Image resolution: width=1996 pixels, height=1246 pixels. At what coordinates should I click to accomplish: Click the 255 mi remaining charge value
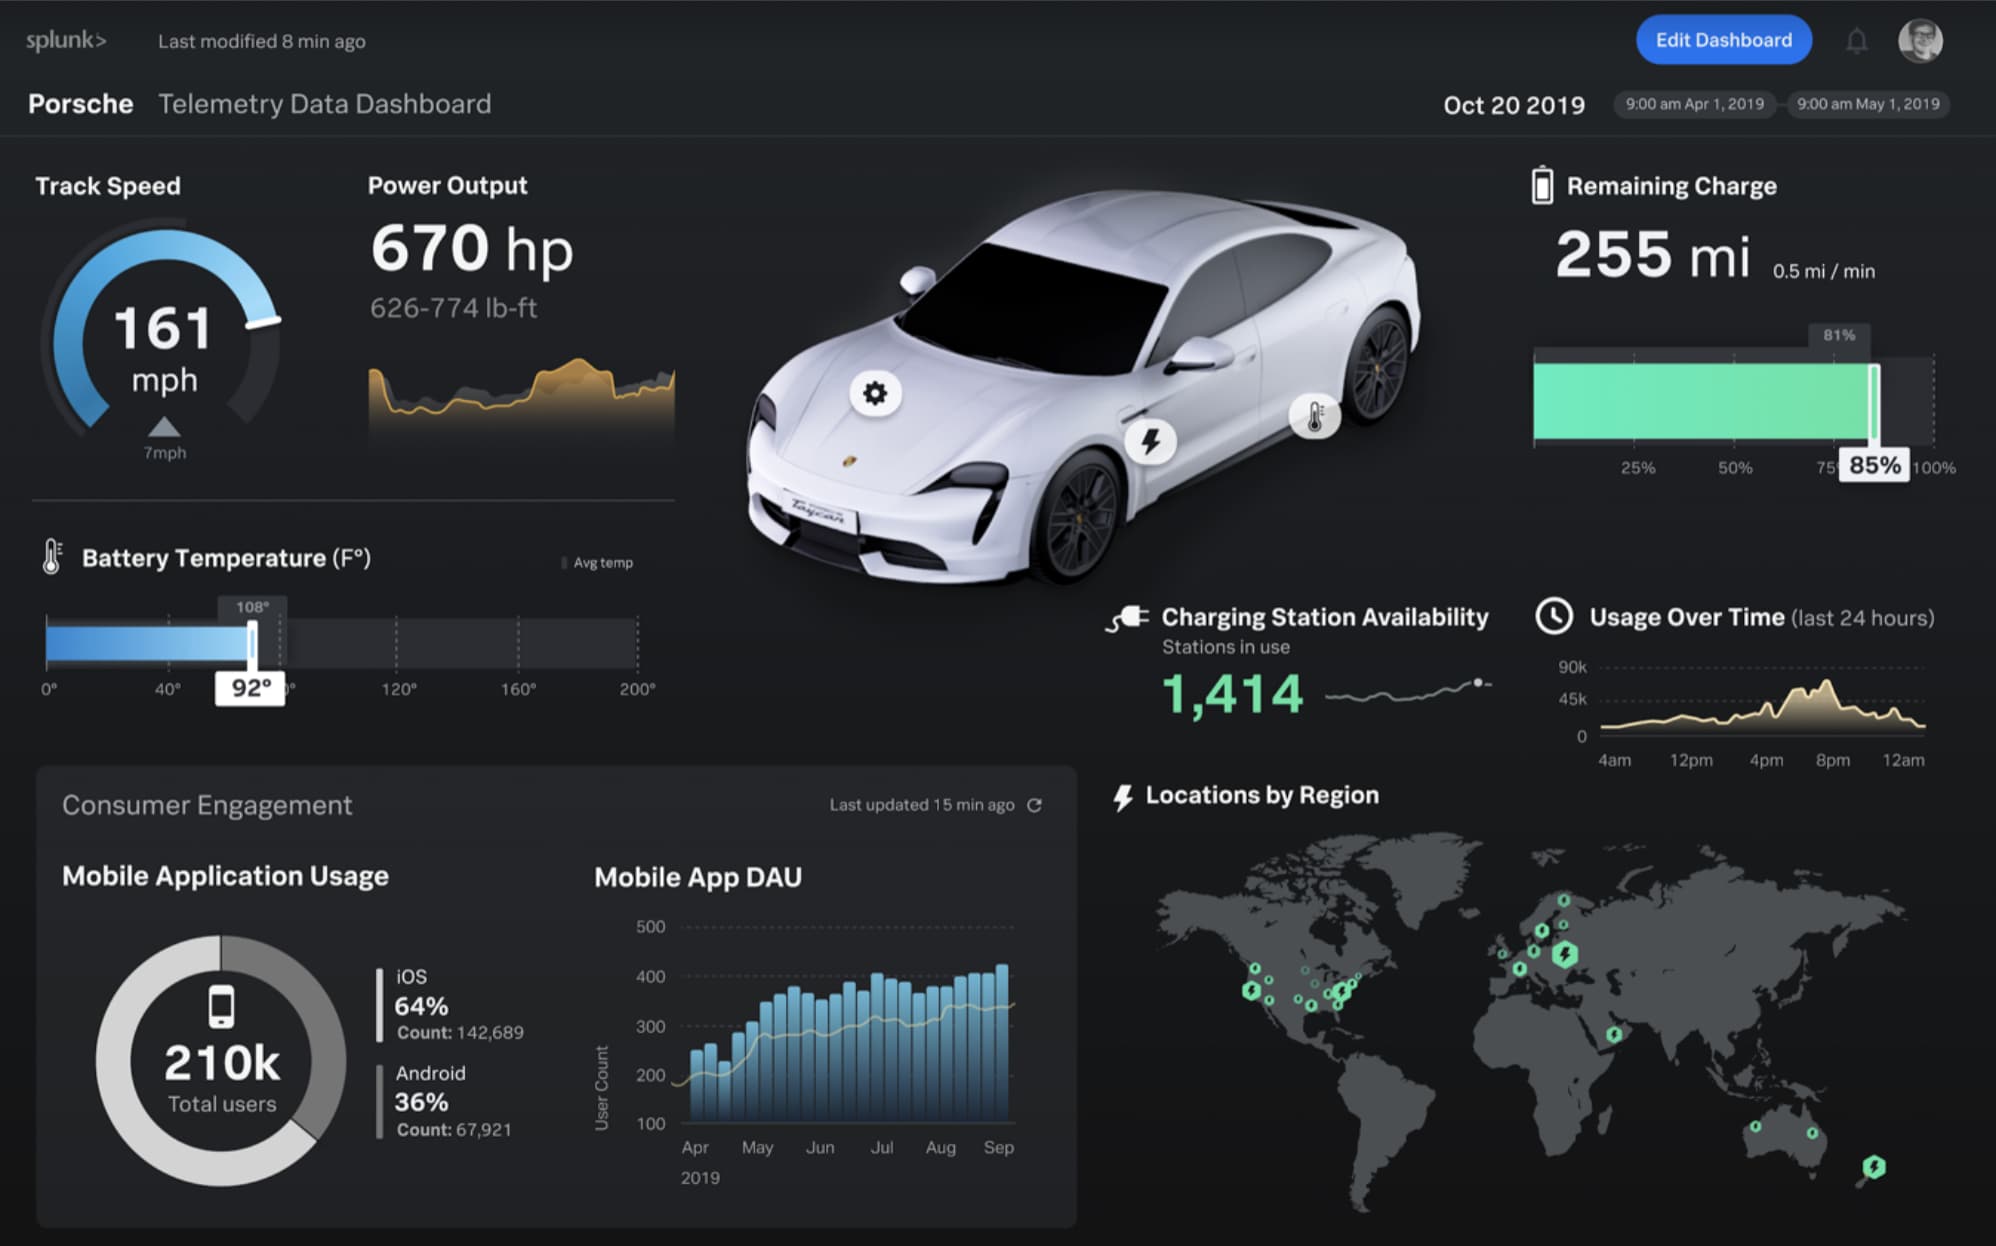coord(1652,255)
